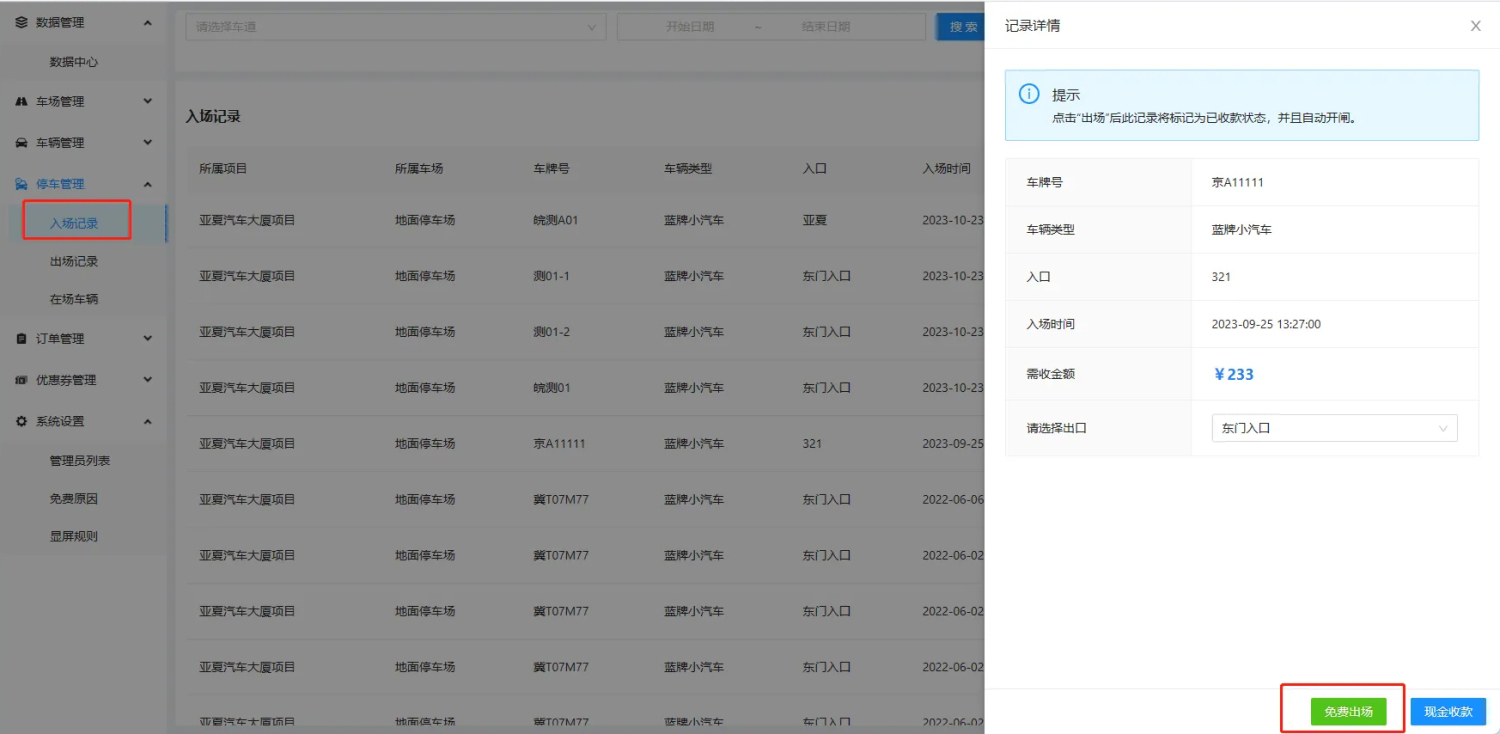This screenshot has width=1500, height=734.
Task: Click the 结束日期 date field
Action: 826,27
